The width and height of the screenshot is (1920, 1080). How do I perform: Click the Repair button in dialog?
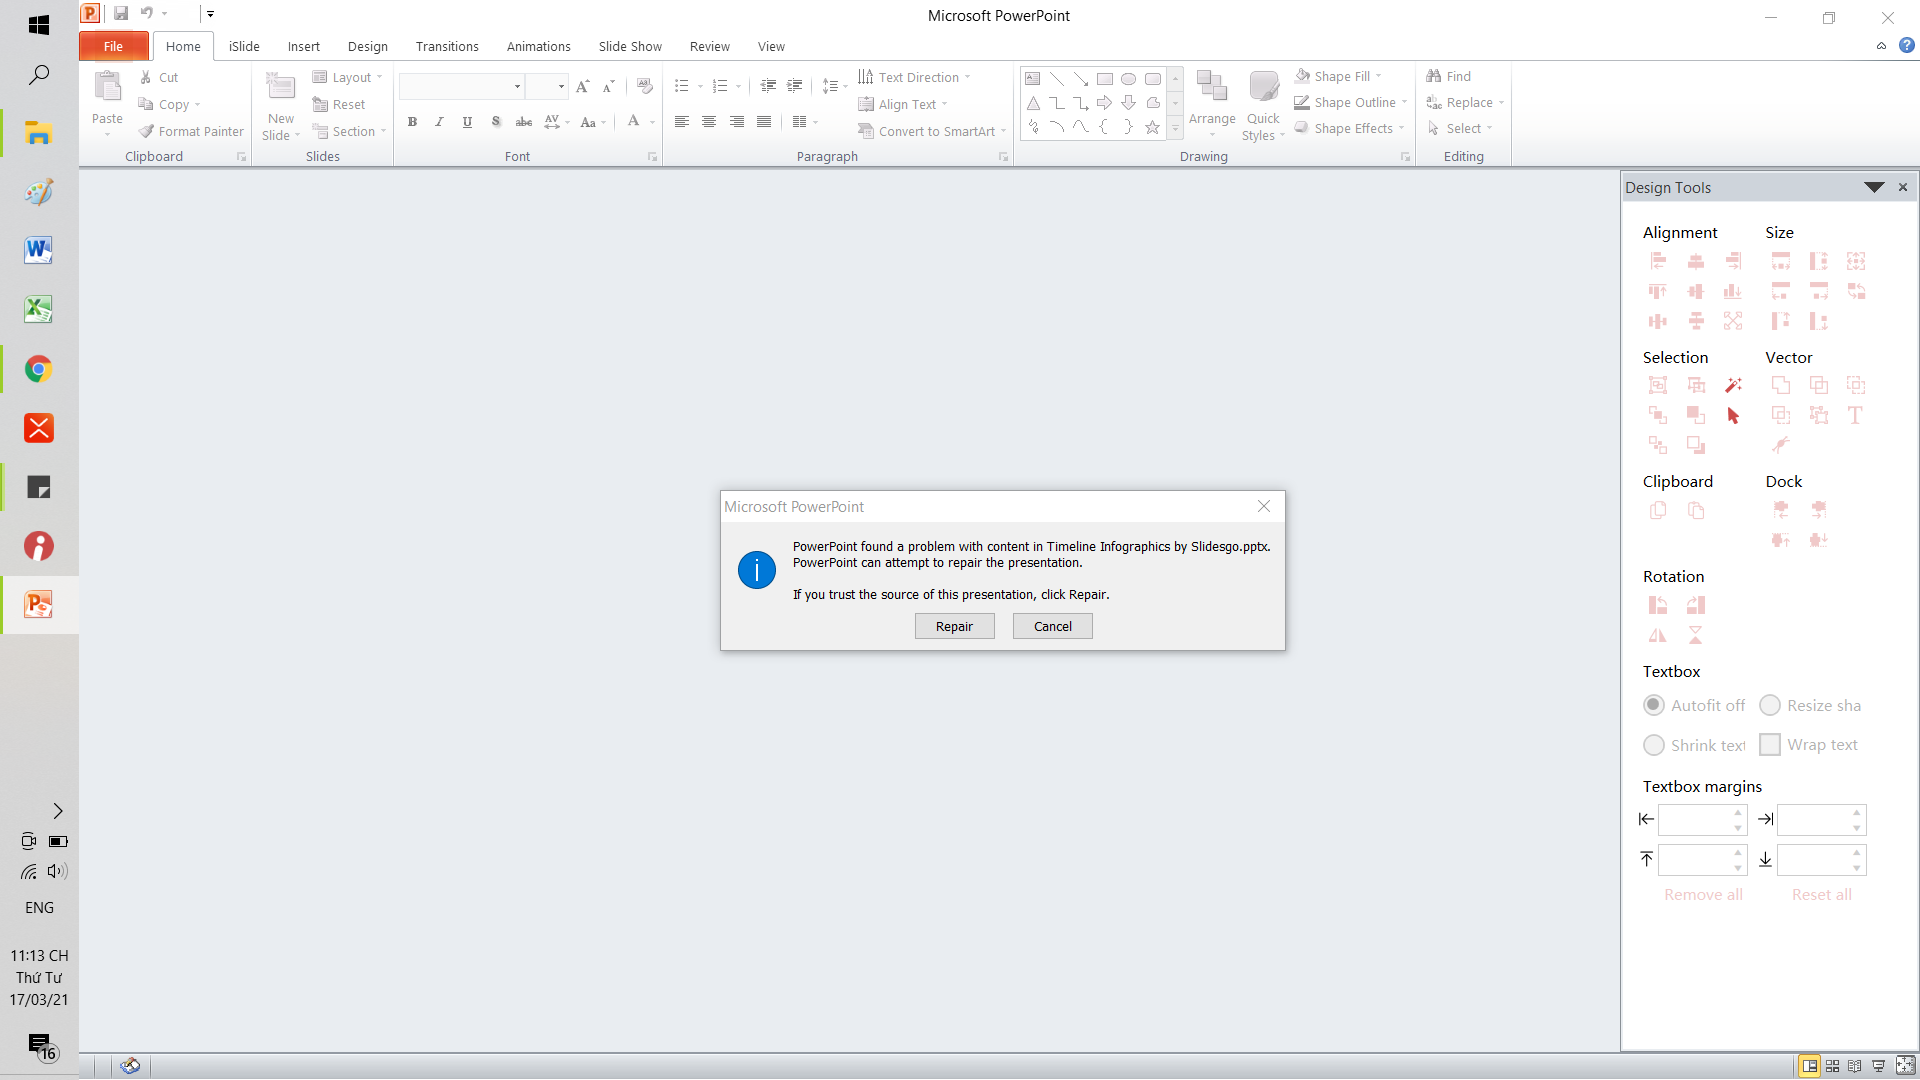954,626
